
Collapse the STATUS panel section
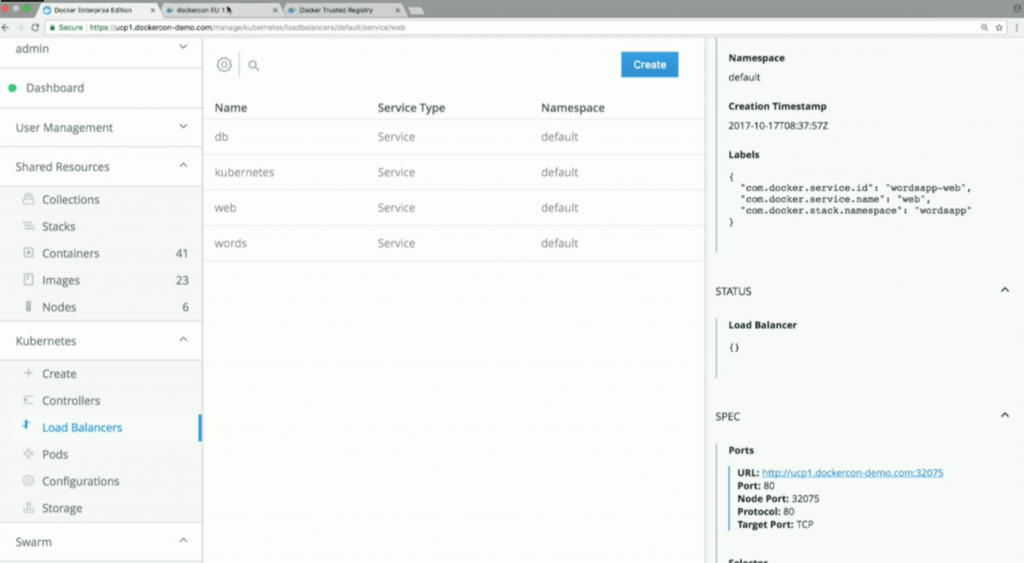click(x=1004, y=290)
